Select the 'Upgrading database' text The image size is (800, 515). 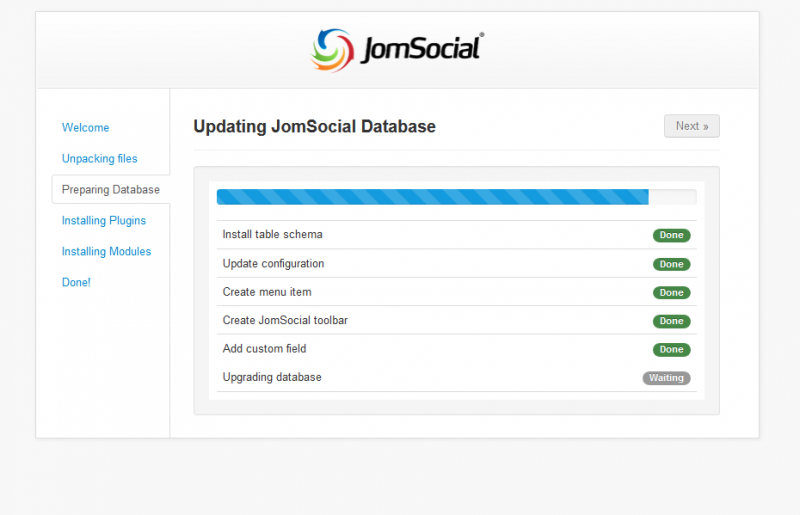click(272, 377)
